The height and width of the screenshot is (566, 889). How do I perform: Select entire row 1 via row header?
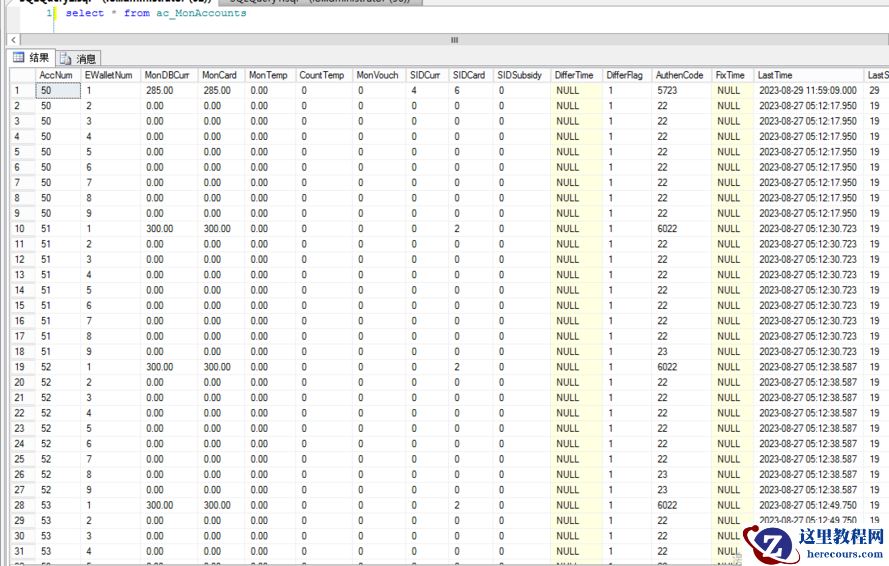pos(17,90)
